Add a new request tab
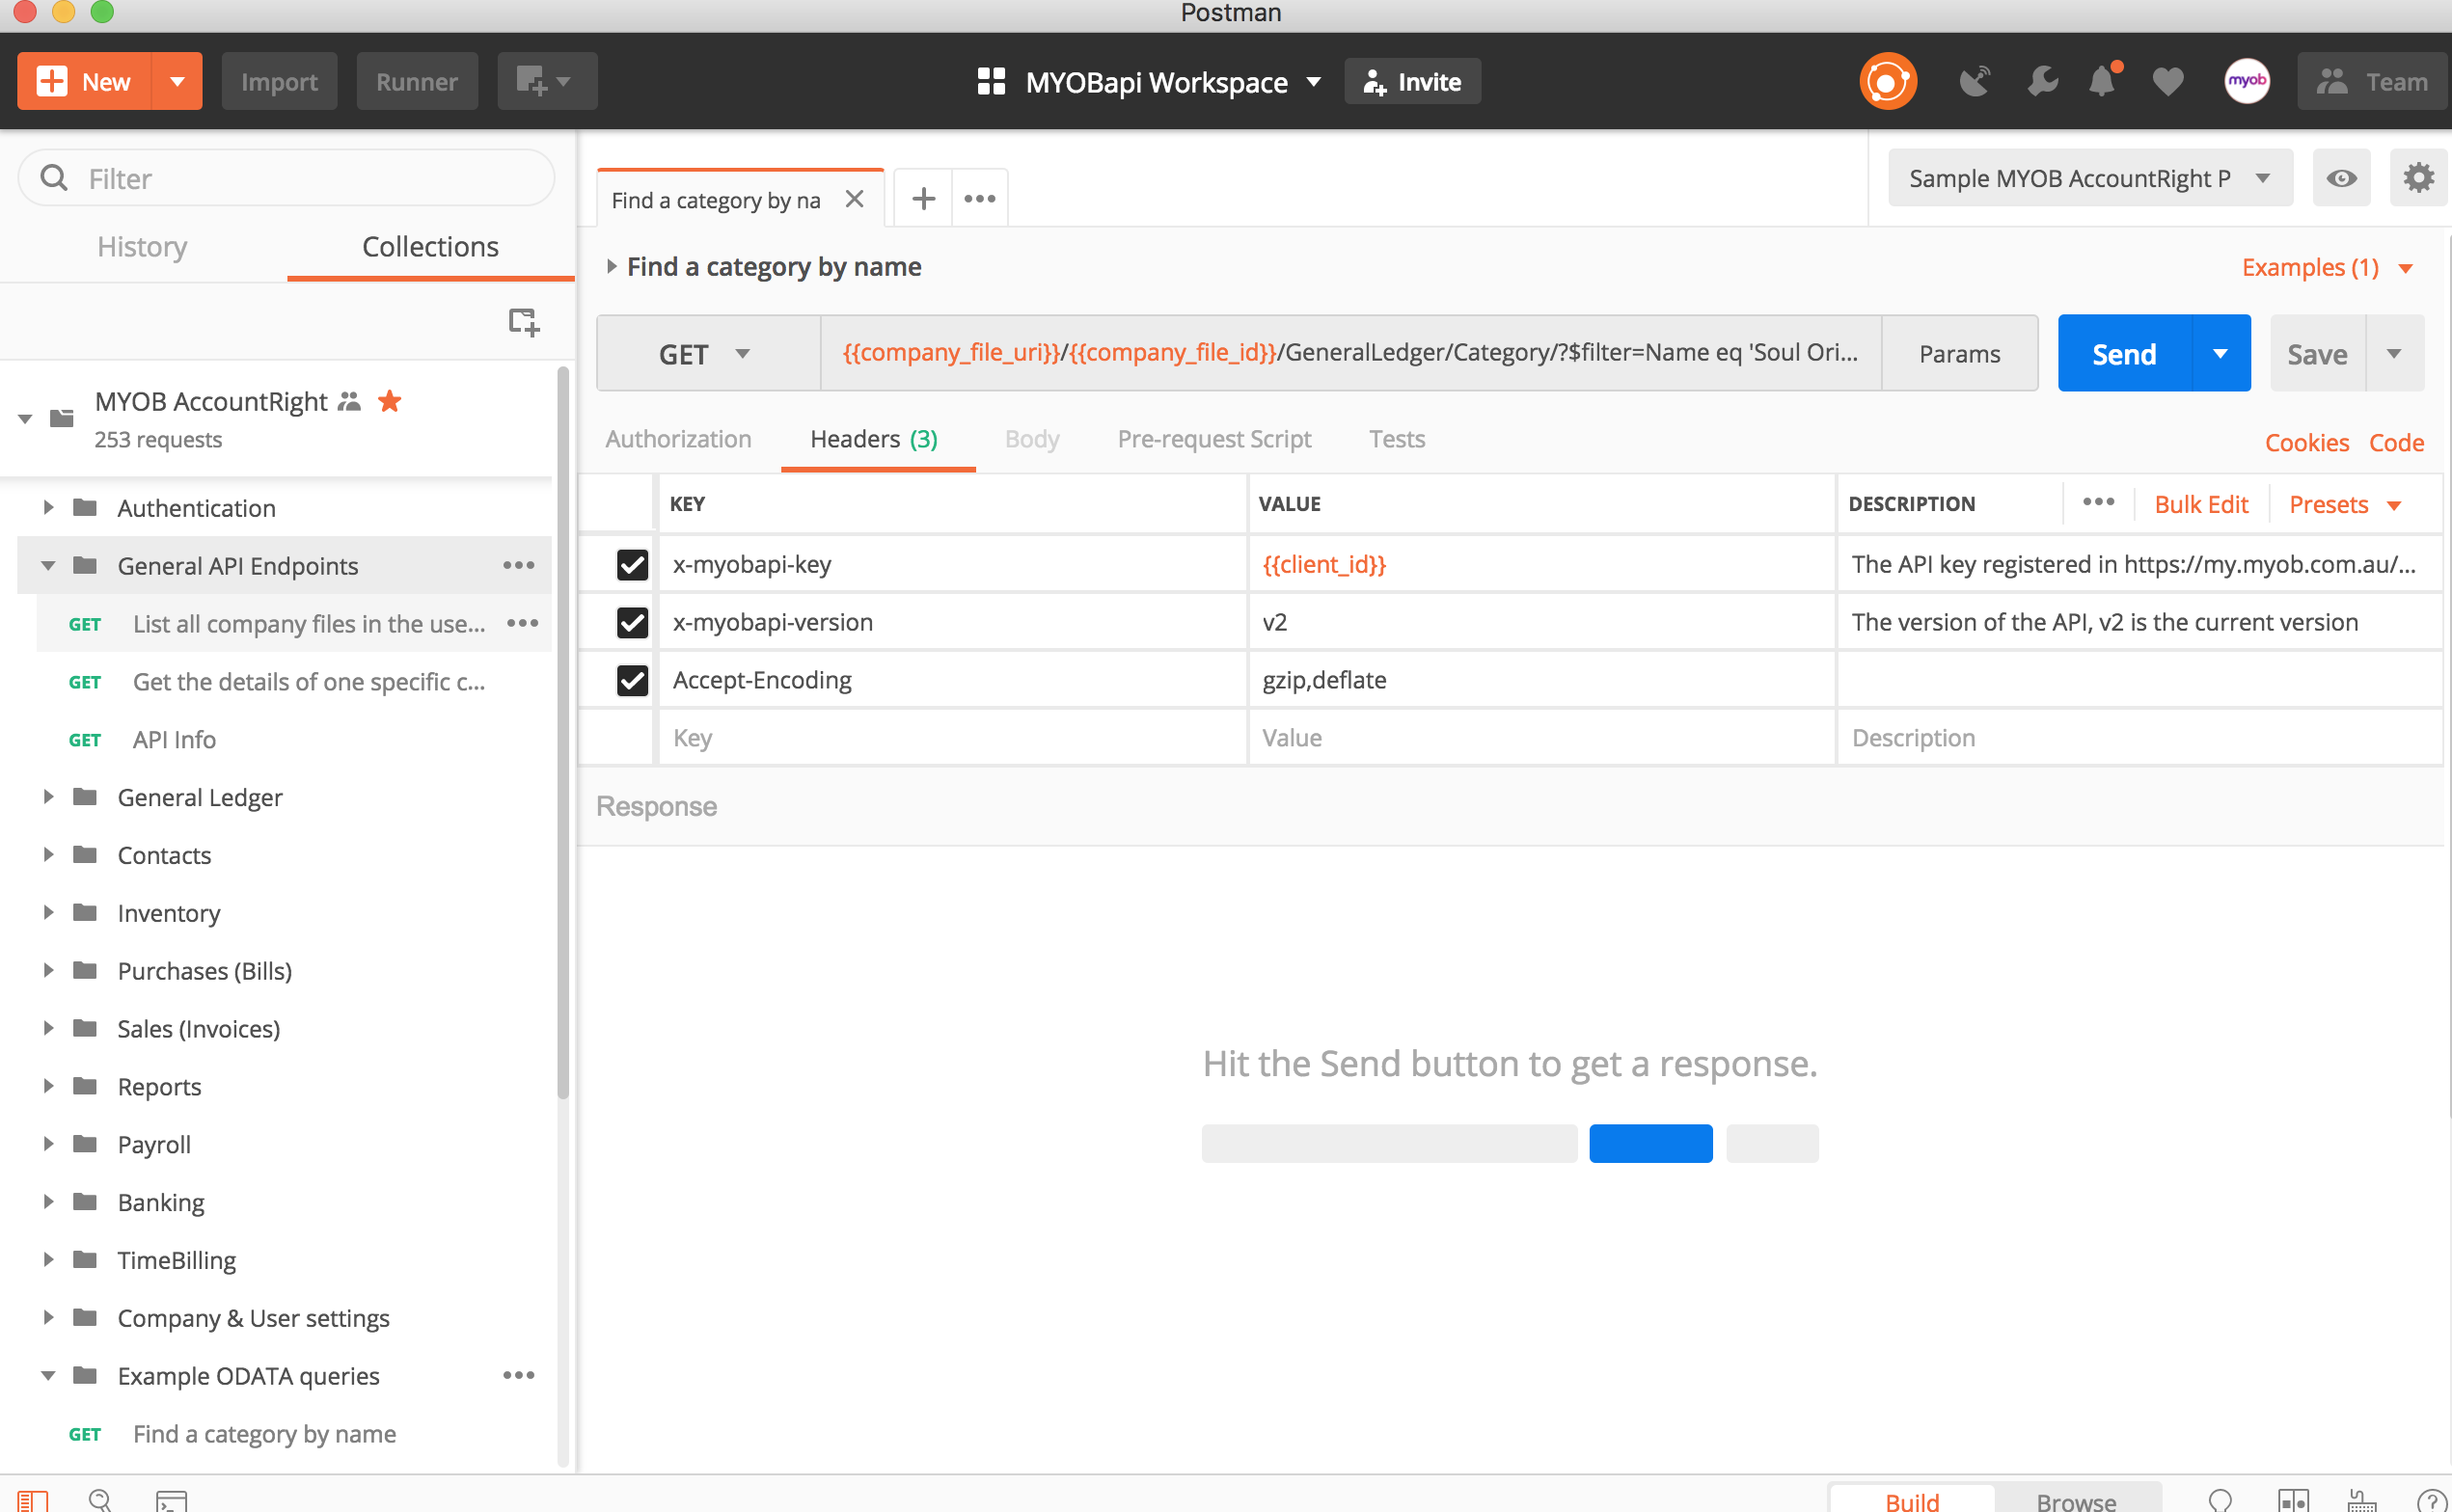2452x1512 pixels. pos(923,198)
